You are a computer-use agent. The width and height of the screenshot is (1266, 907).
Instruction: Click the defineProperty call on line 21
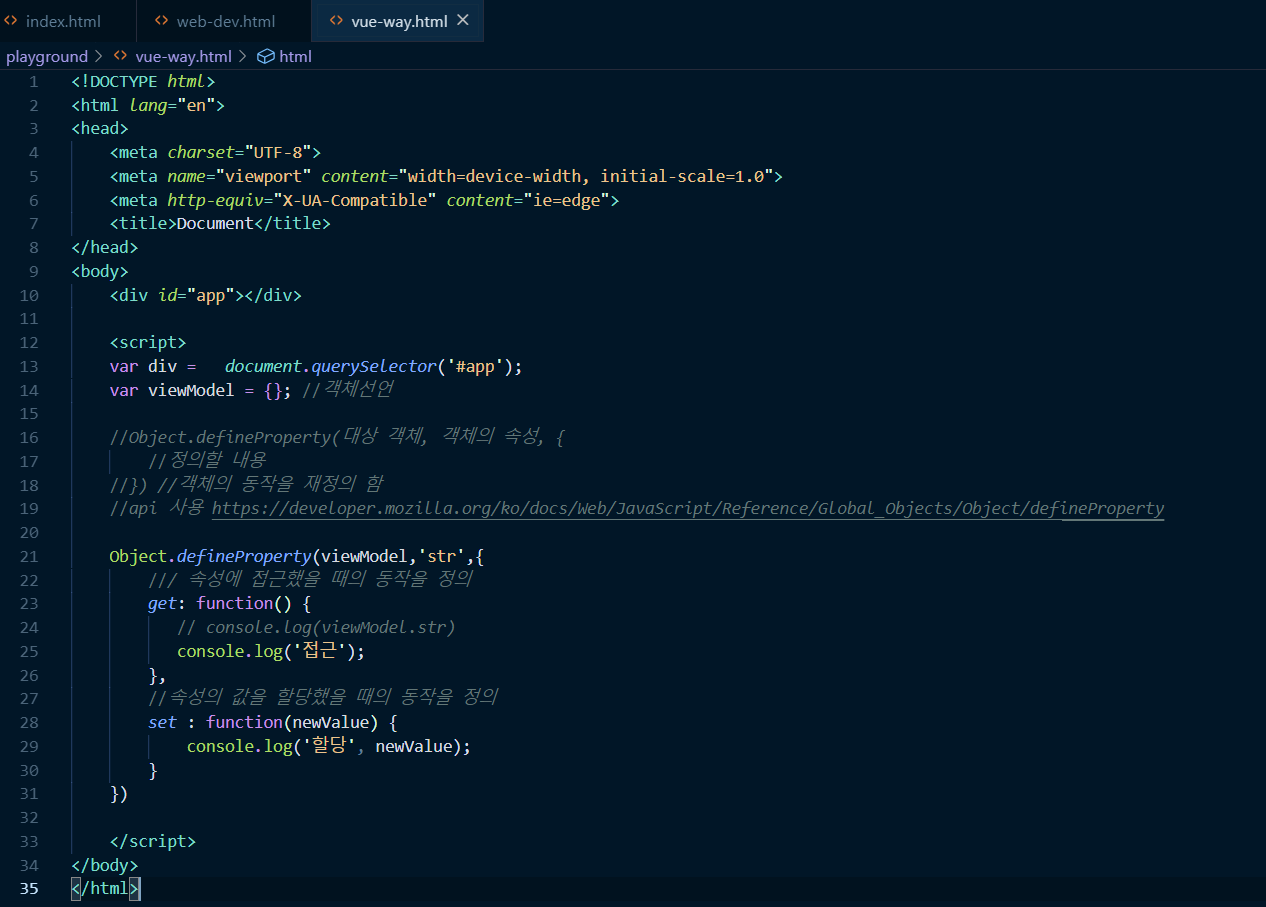click(x=244, y=556)
